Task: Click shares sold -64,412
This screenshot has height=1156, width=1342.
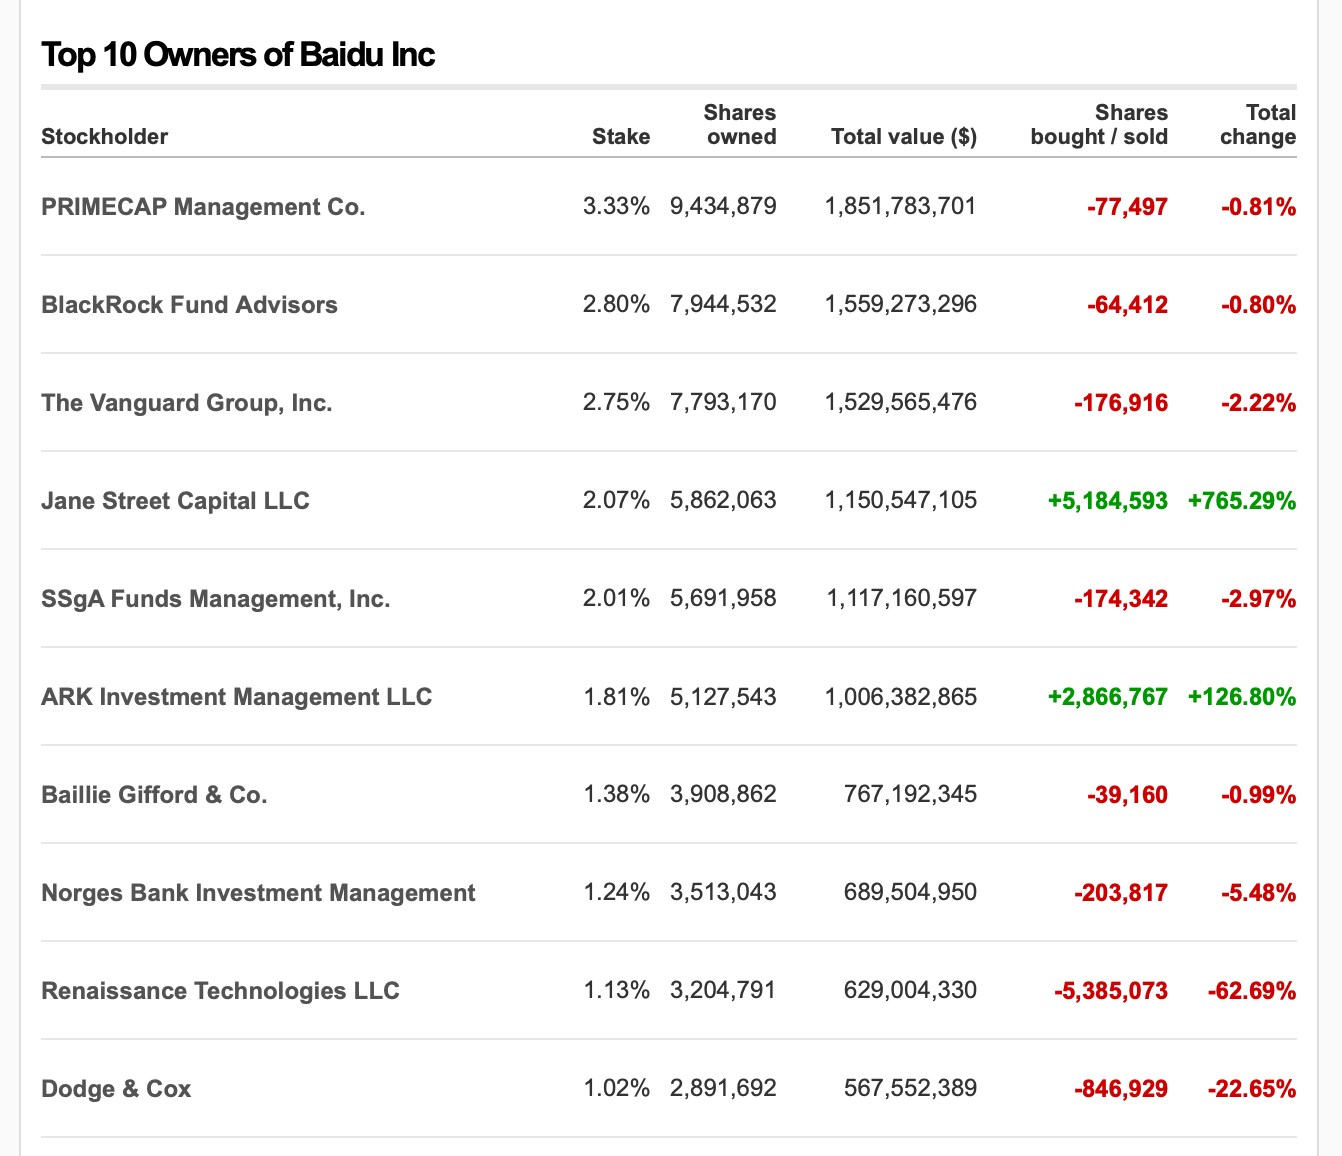Action: pyautogui.click(x=1127, y=305)
